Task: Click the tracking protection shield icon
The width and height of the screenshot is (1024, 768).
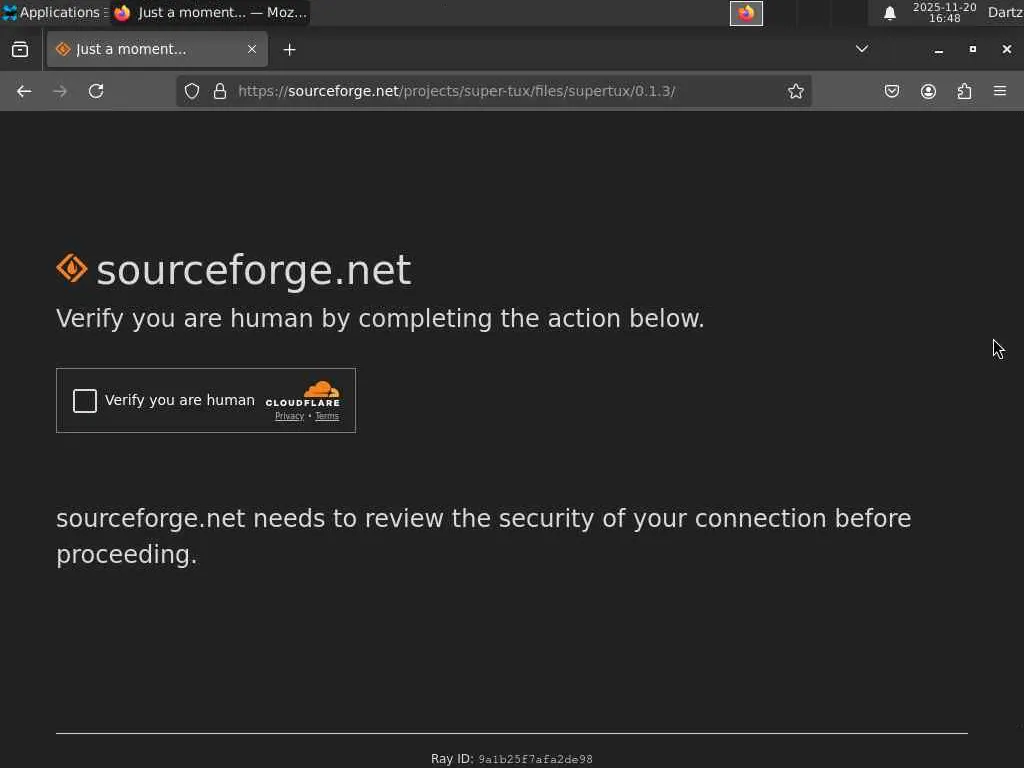Action: (192, 91)
